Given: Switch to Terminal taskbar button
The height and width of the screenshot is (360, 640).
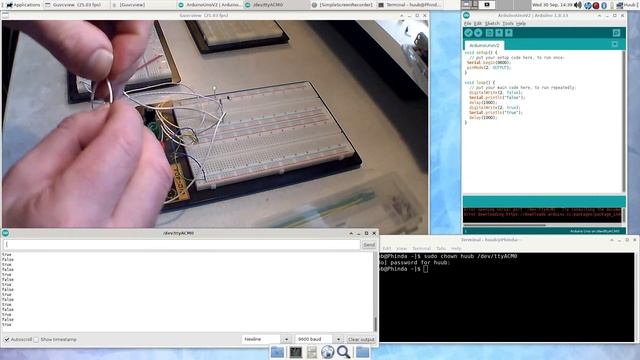Looking at the screenshot, I should (409, 5).
